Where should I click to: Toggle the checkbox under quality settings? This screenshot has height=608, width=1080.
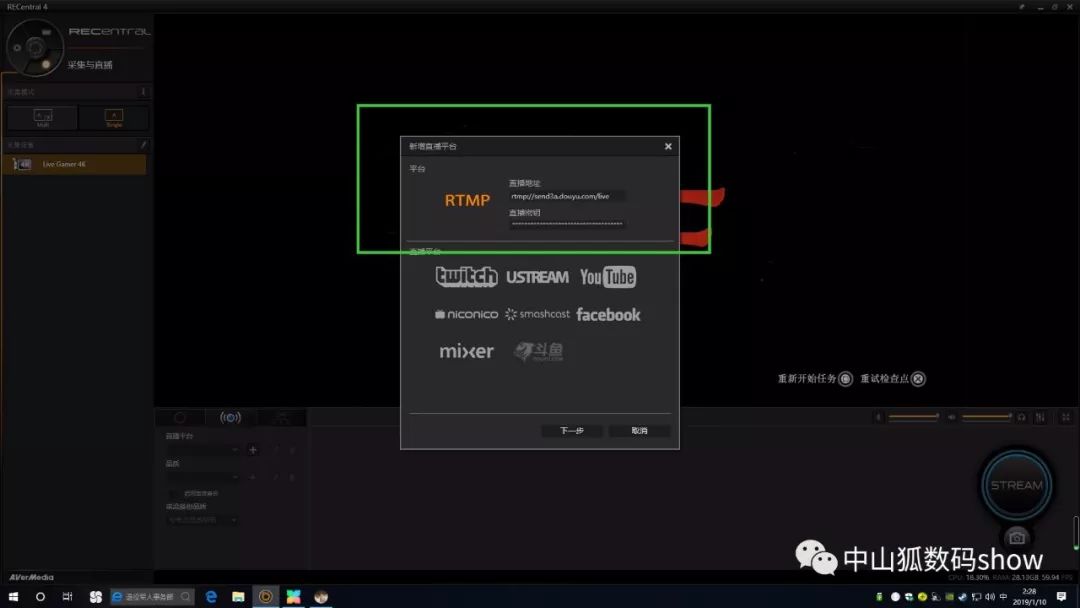pyautogui.click(x=172, y=493)
